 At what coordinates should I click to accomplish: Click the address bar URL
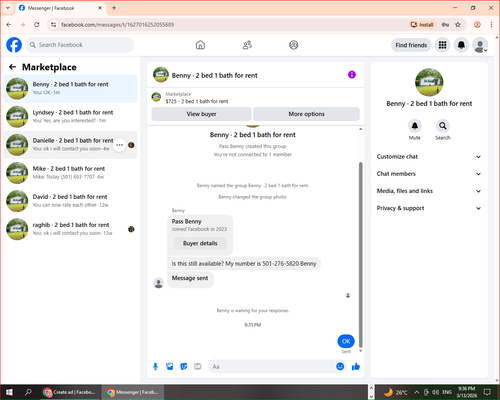pos(117,25)
